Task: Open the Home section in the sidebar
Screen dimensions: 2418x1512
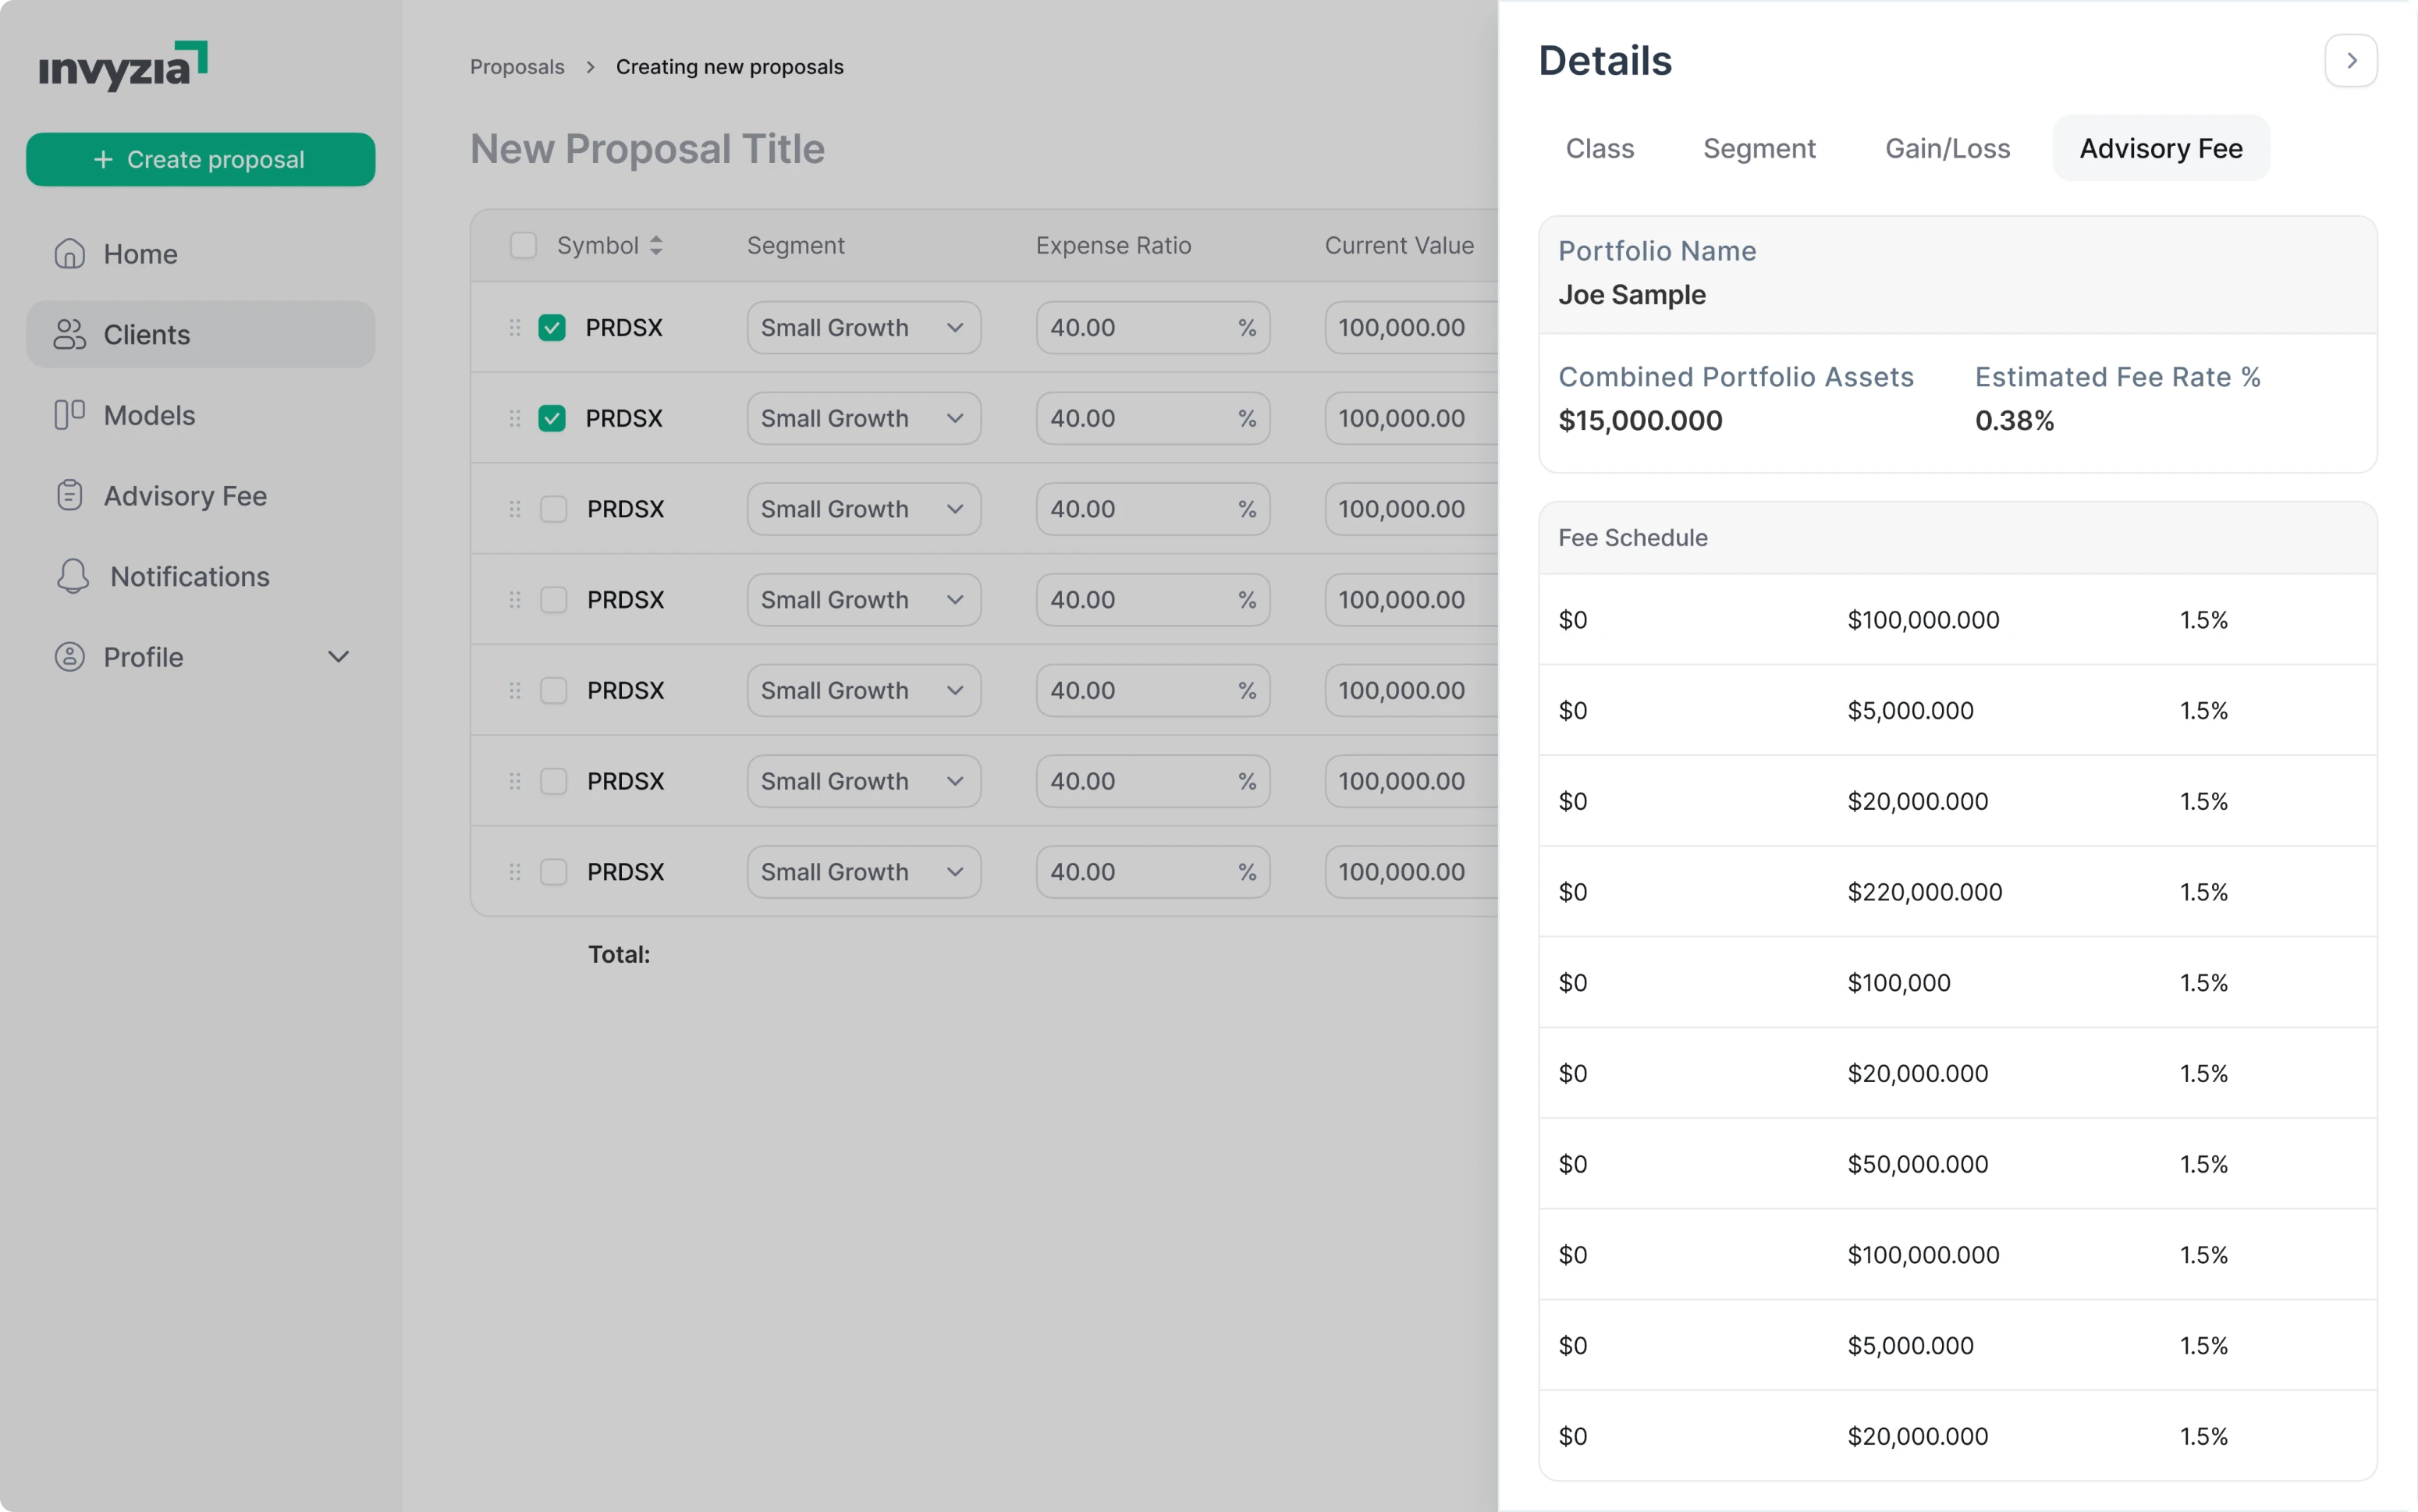Action: [139, 253]
